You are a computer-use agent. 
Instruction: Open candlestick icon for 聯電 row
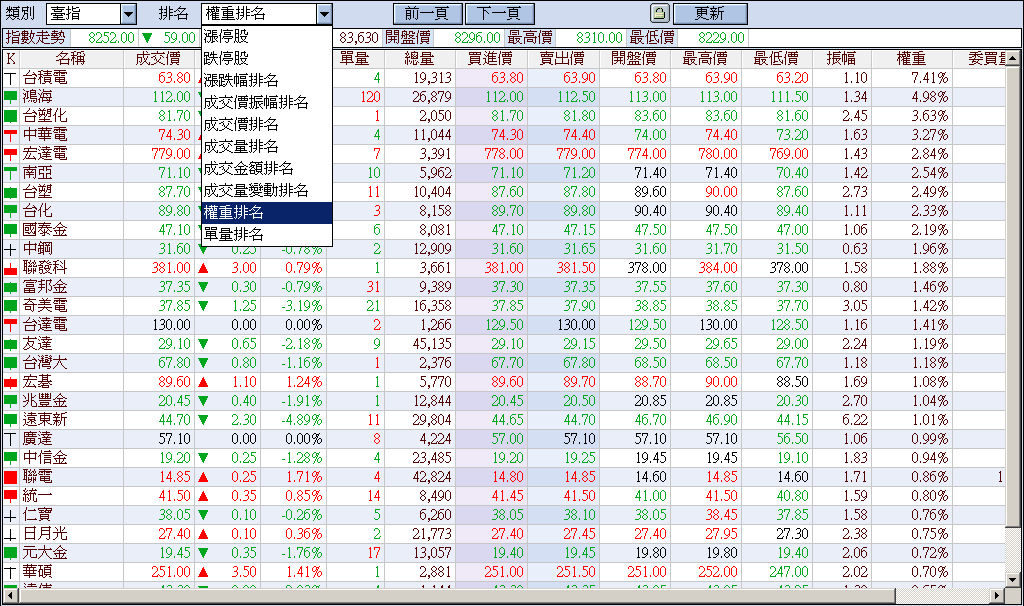click(10, 477)
